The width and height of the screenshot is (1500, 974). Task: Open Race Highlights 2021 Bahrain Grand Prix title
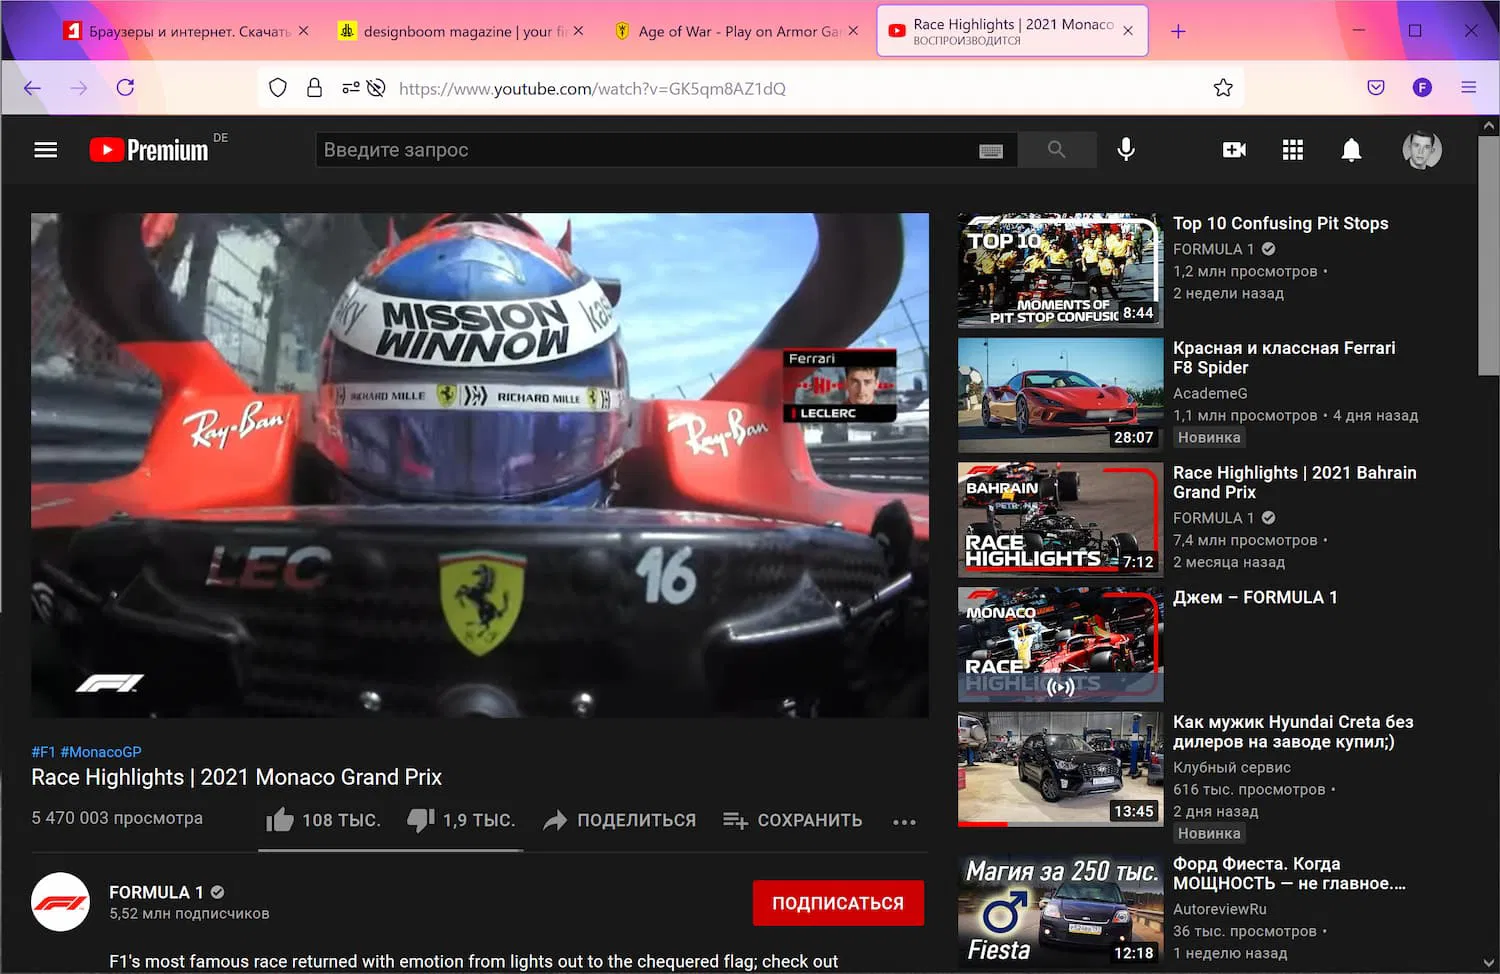pos(1295,482)
